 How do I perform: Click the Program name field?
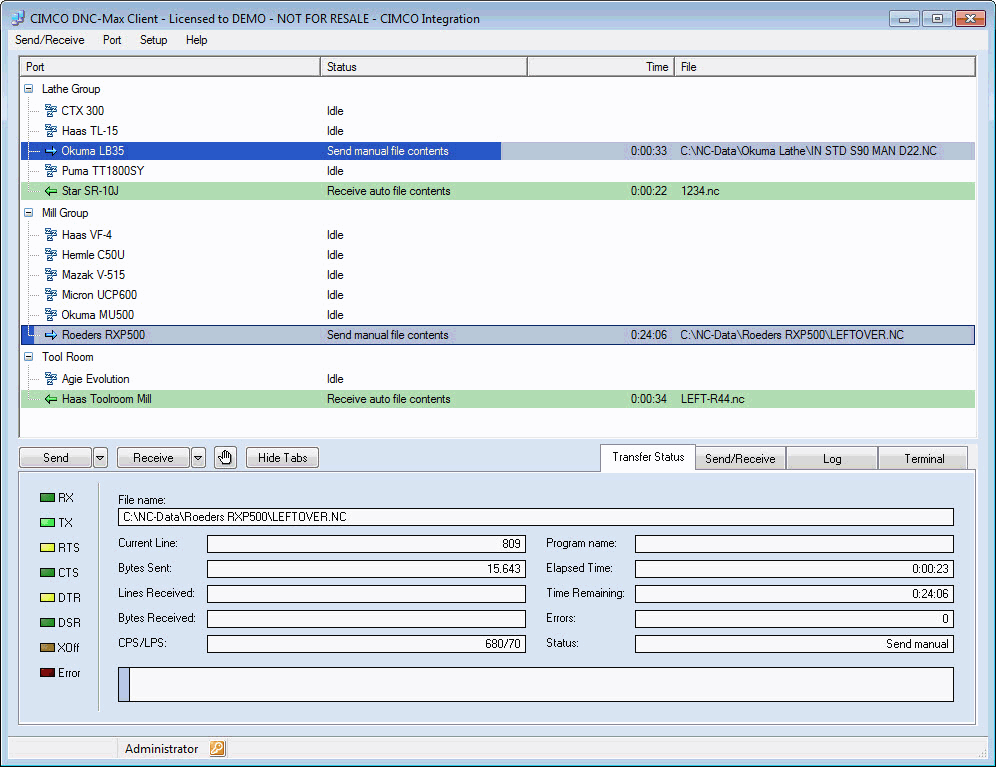click(795, 544)
